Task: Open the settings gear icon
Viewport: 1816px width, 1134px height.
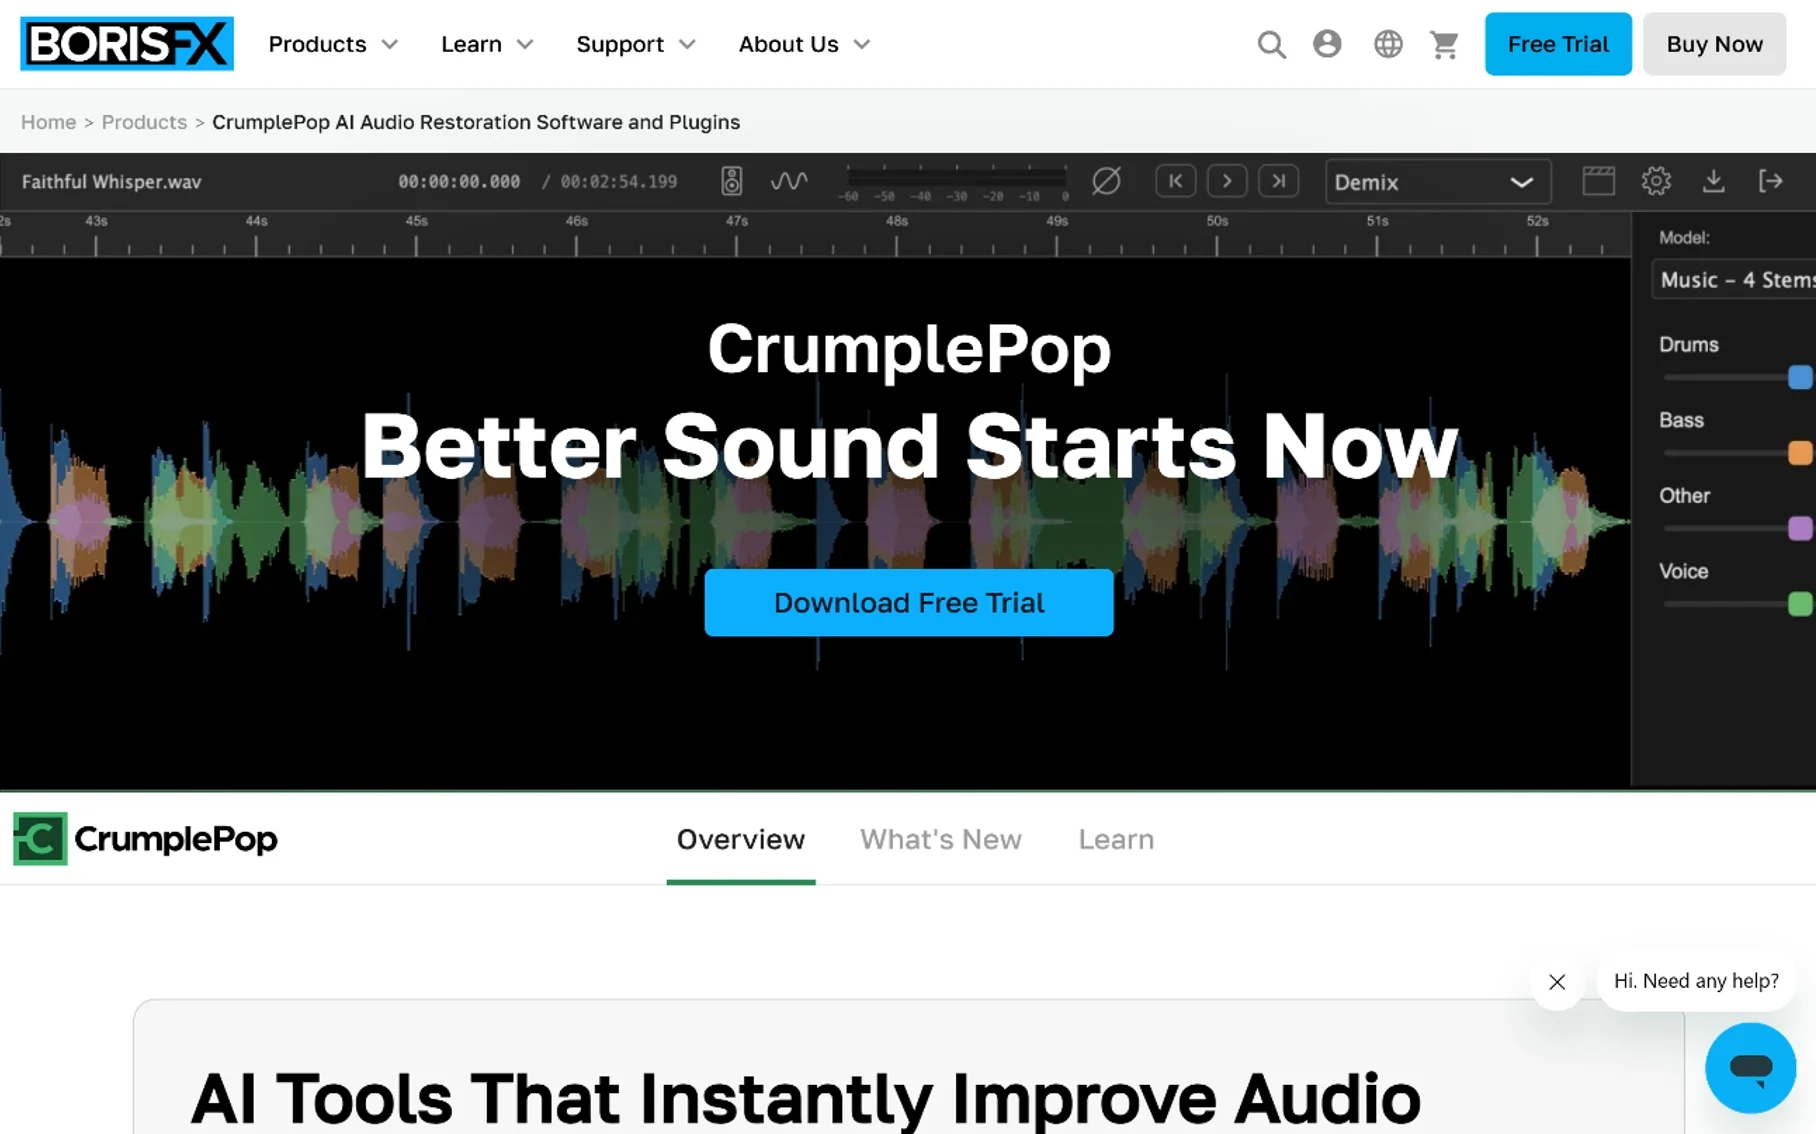Action: point(1656,181)
